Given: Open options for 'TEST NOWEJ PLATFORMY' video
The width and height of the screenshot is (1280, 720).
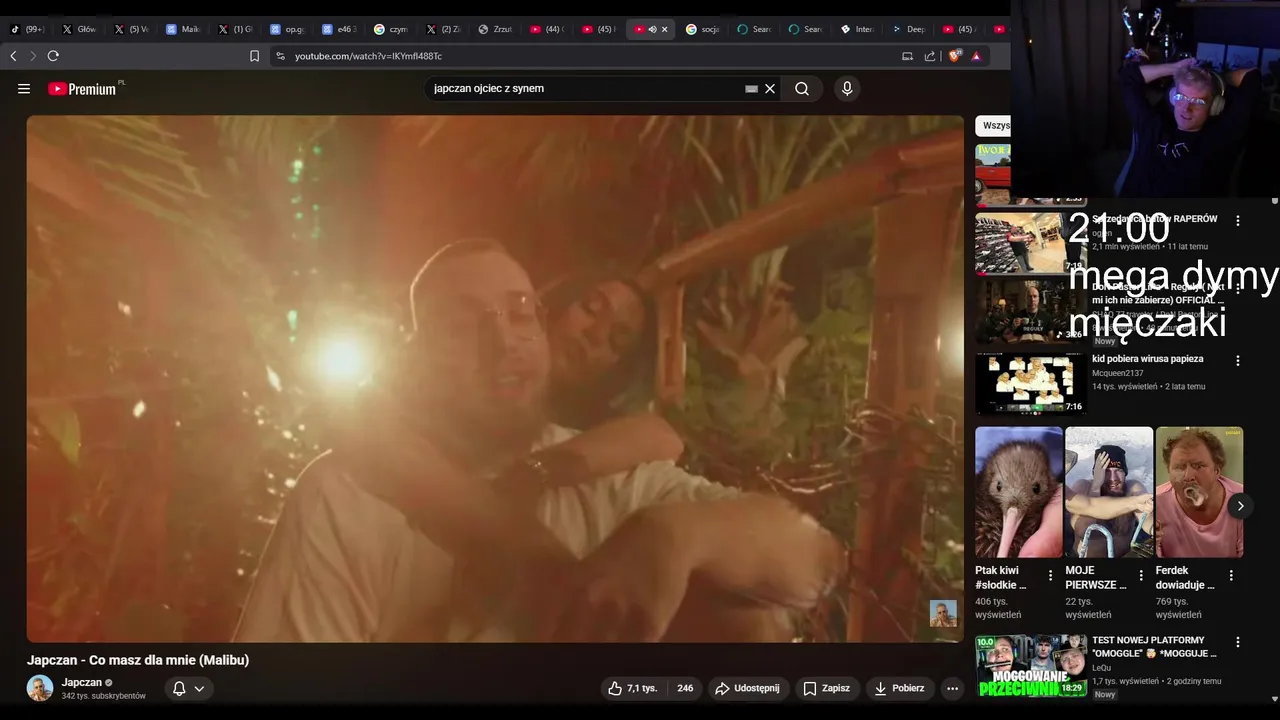Looking at the screenshot, I should (x=1238, y=642).
